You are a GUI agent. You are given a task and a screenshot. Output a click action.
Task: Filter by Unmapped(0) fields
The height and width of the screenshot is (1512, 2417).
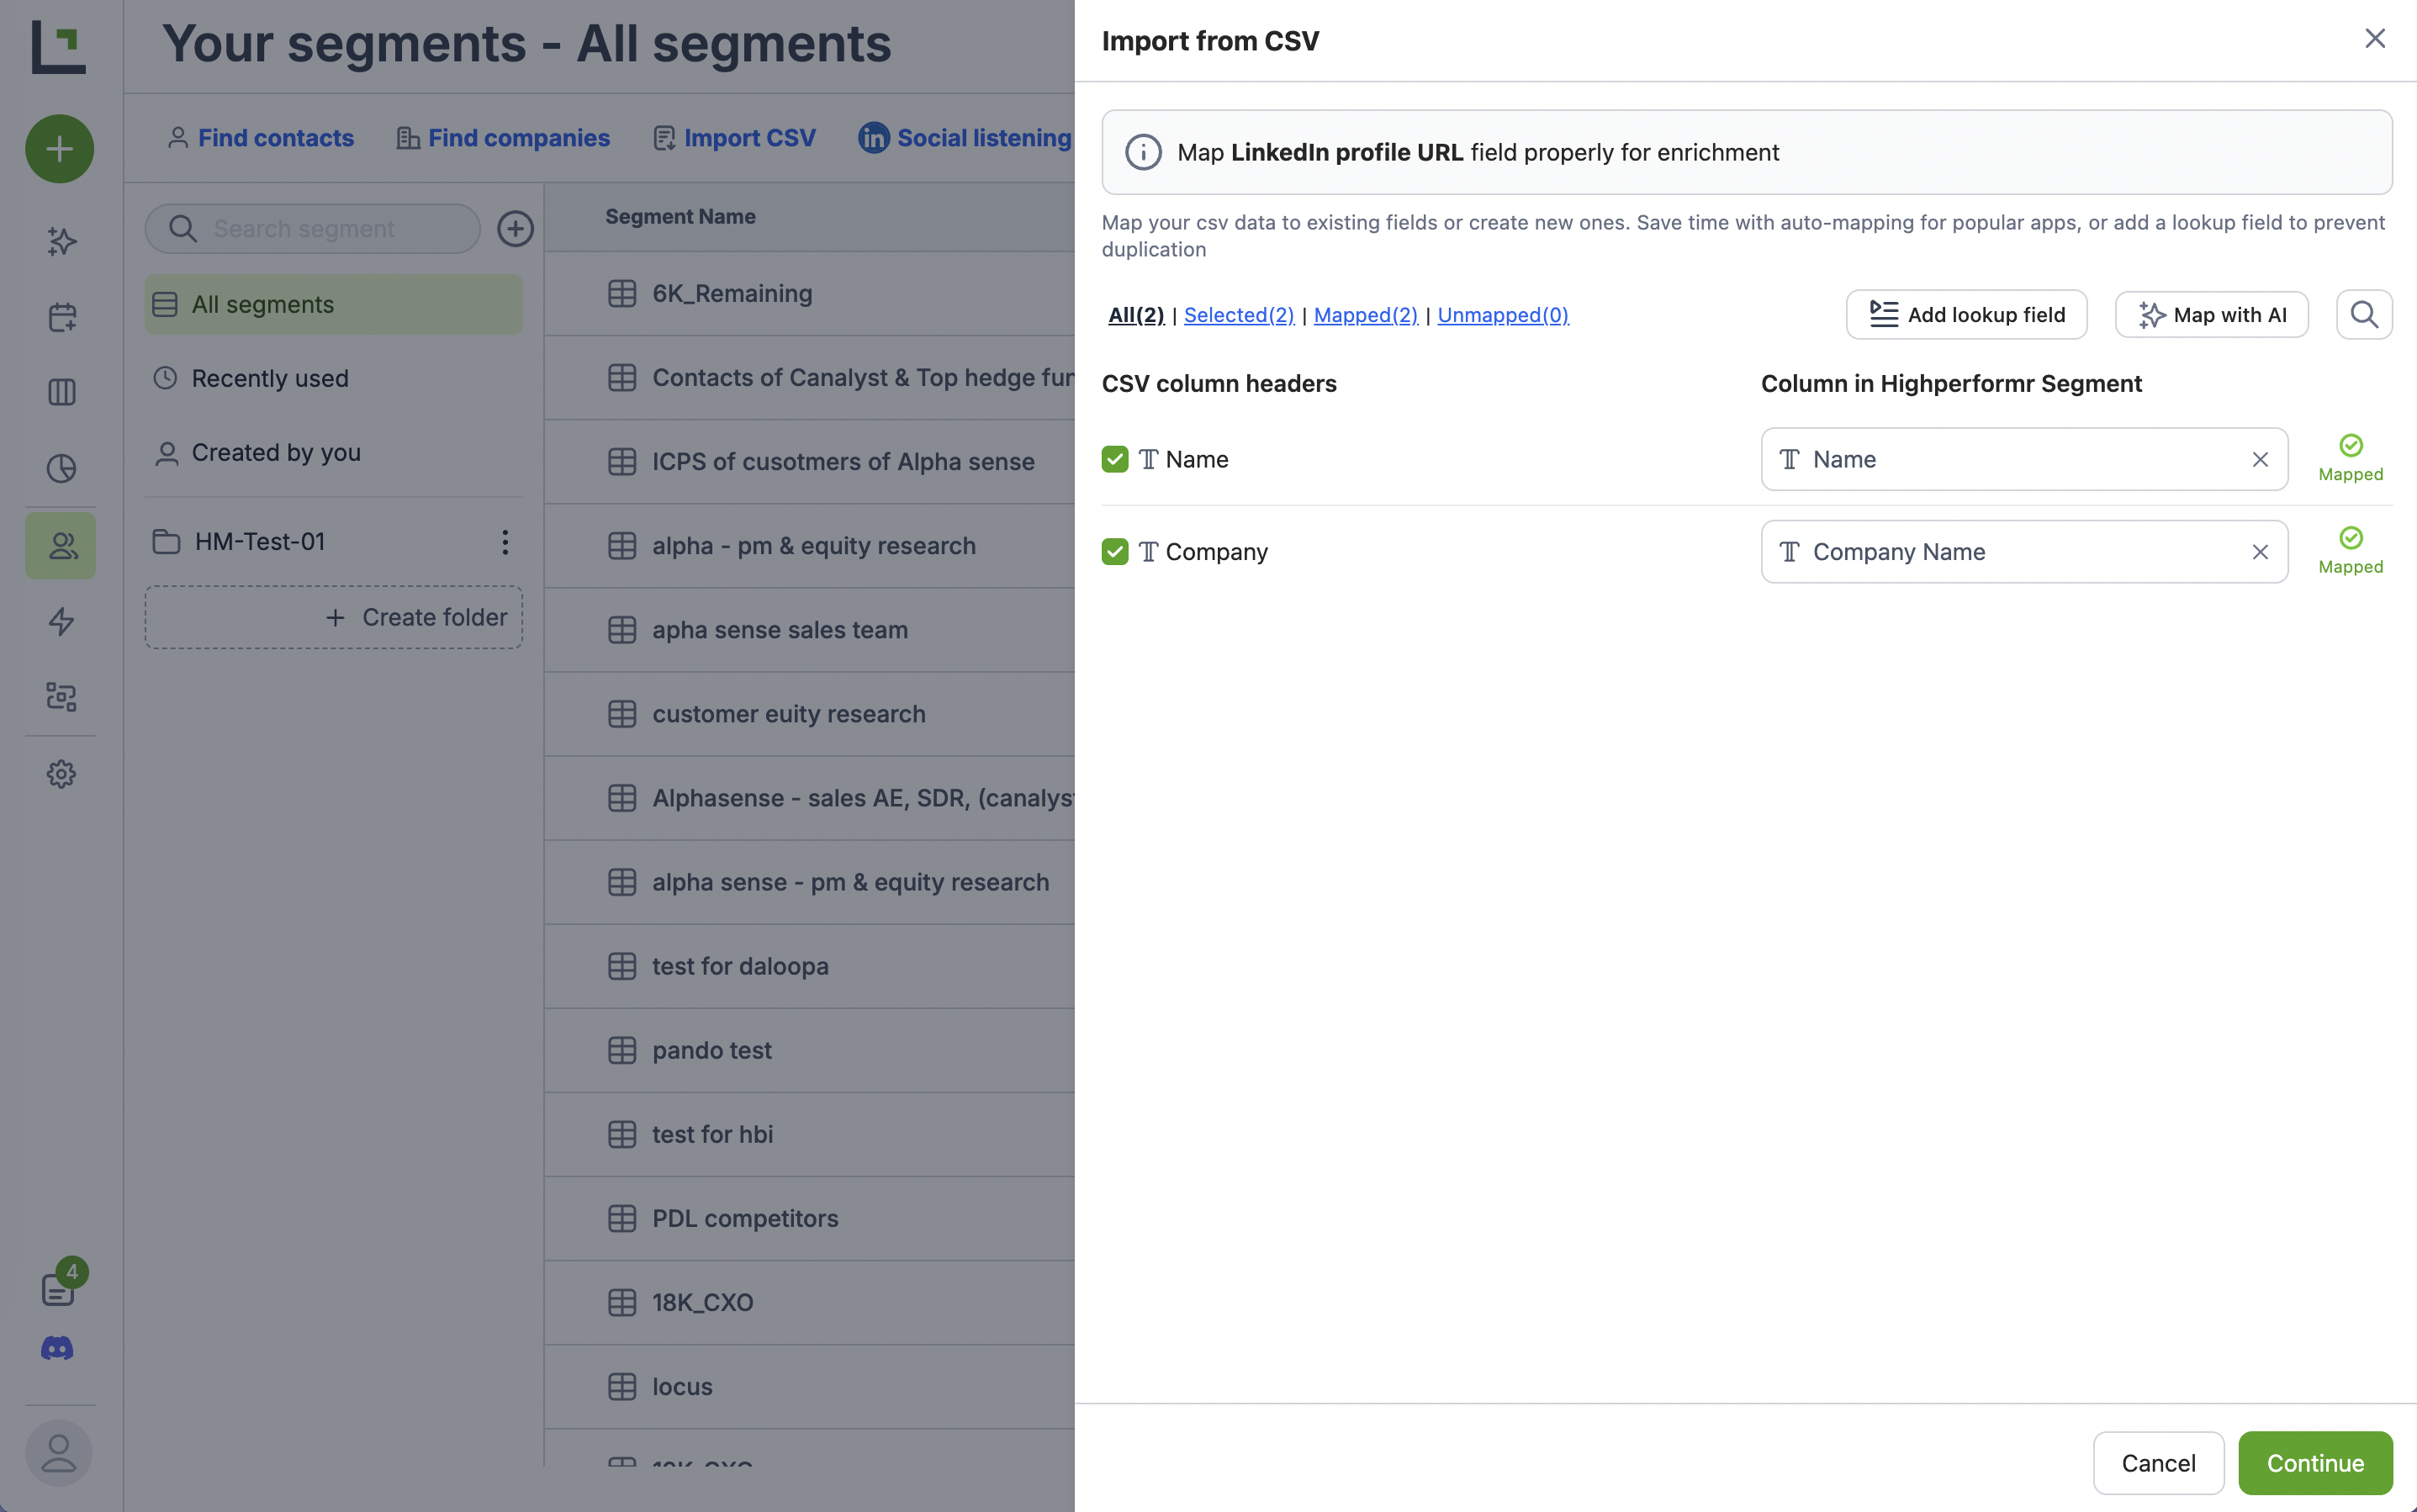tap(1503, 315)
